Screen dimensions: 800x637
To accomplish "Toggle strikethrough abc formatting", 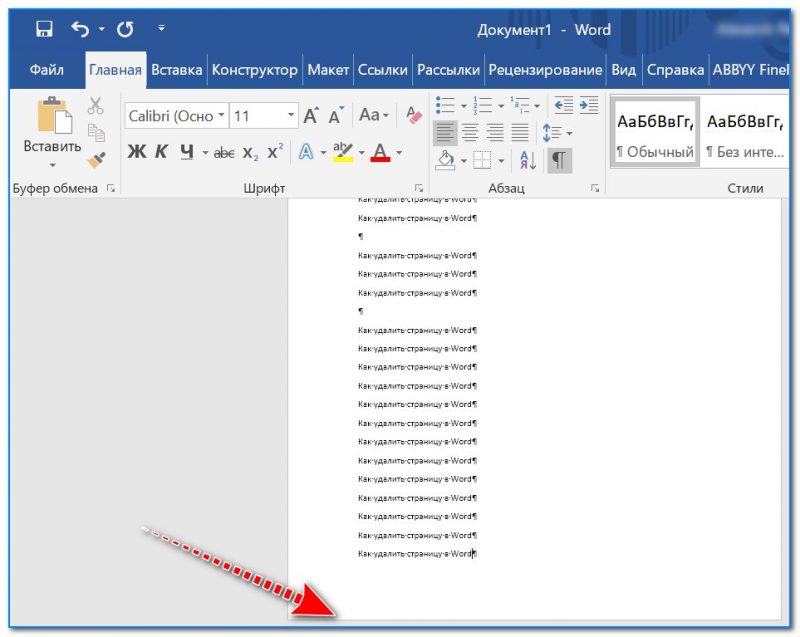I will tap(224, 152).
